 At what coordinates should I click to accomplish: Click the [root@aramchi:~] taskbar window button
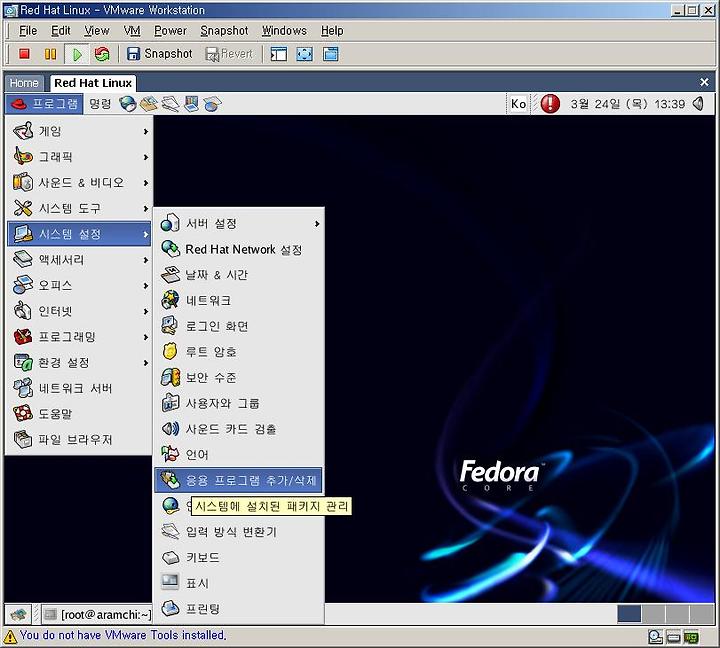[x=97, y=614]
